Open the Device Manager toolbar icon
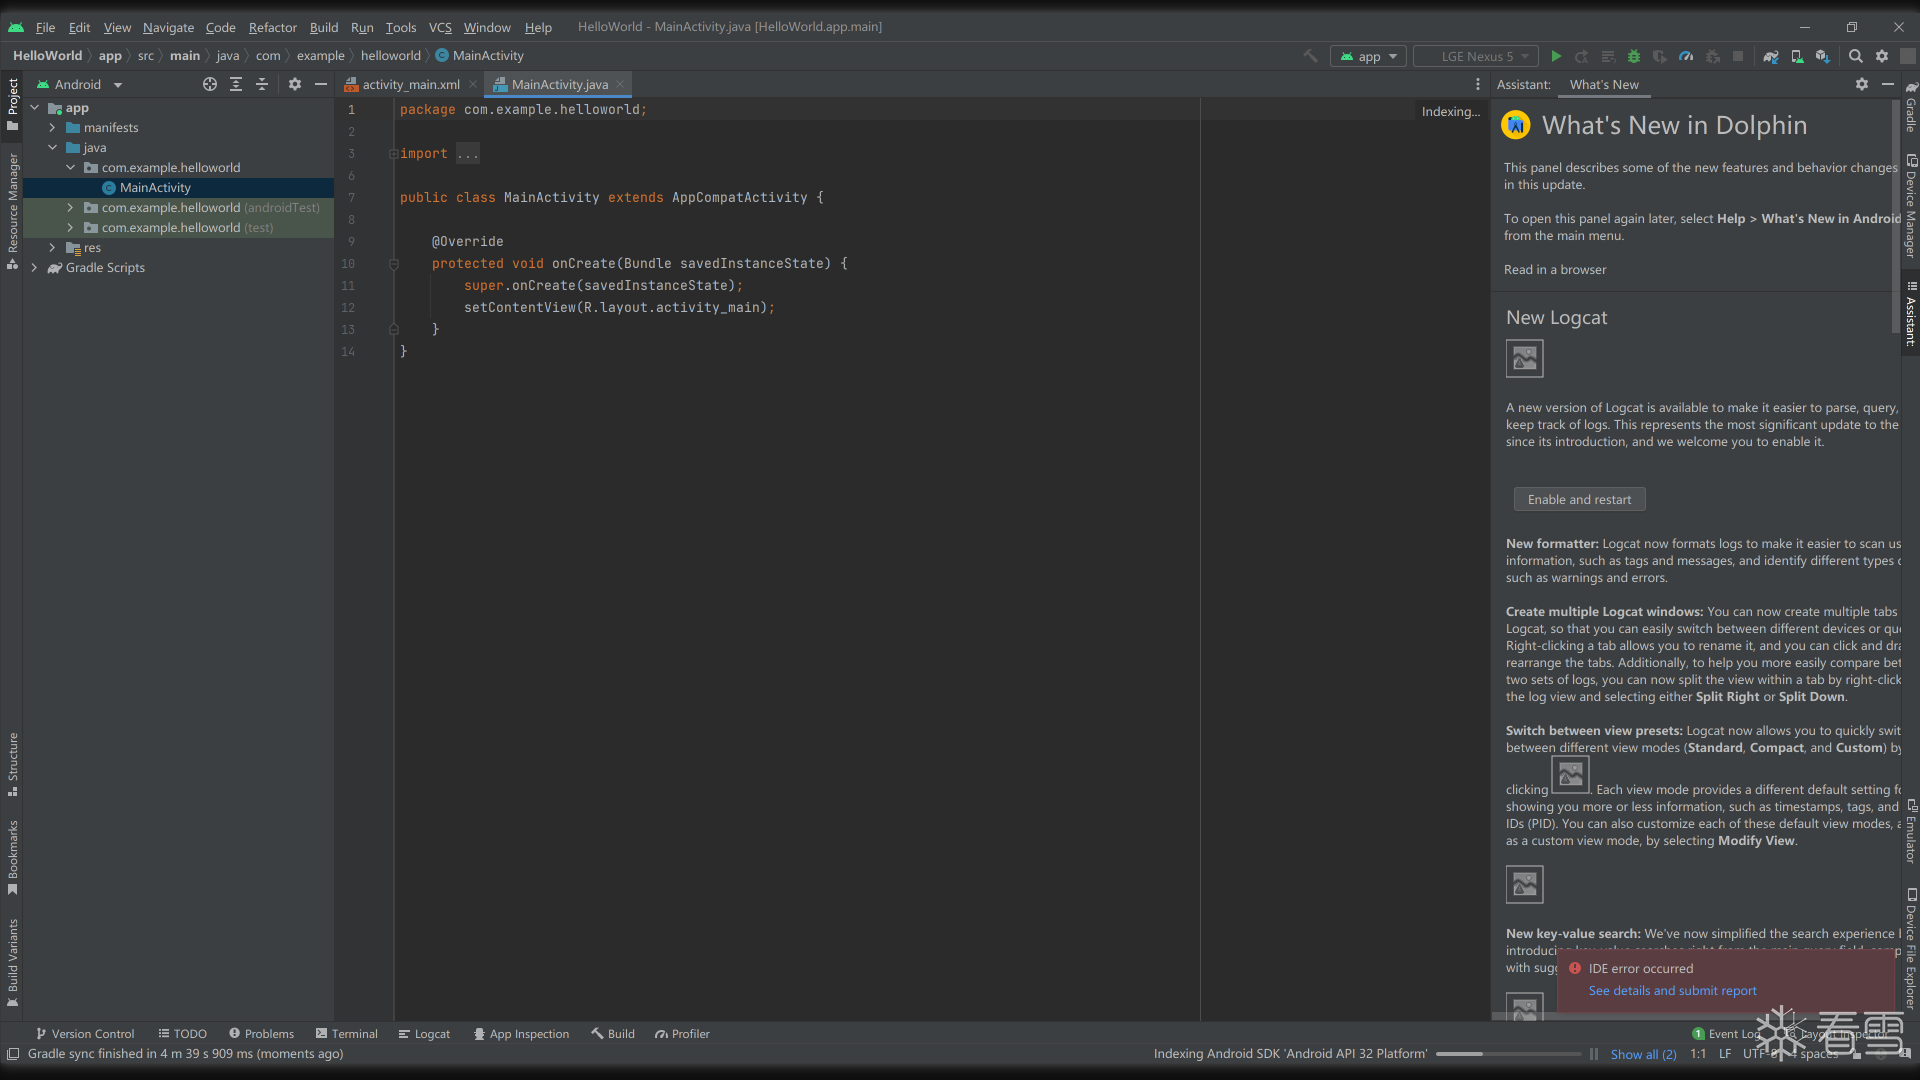 coord(1797,57)
